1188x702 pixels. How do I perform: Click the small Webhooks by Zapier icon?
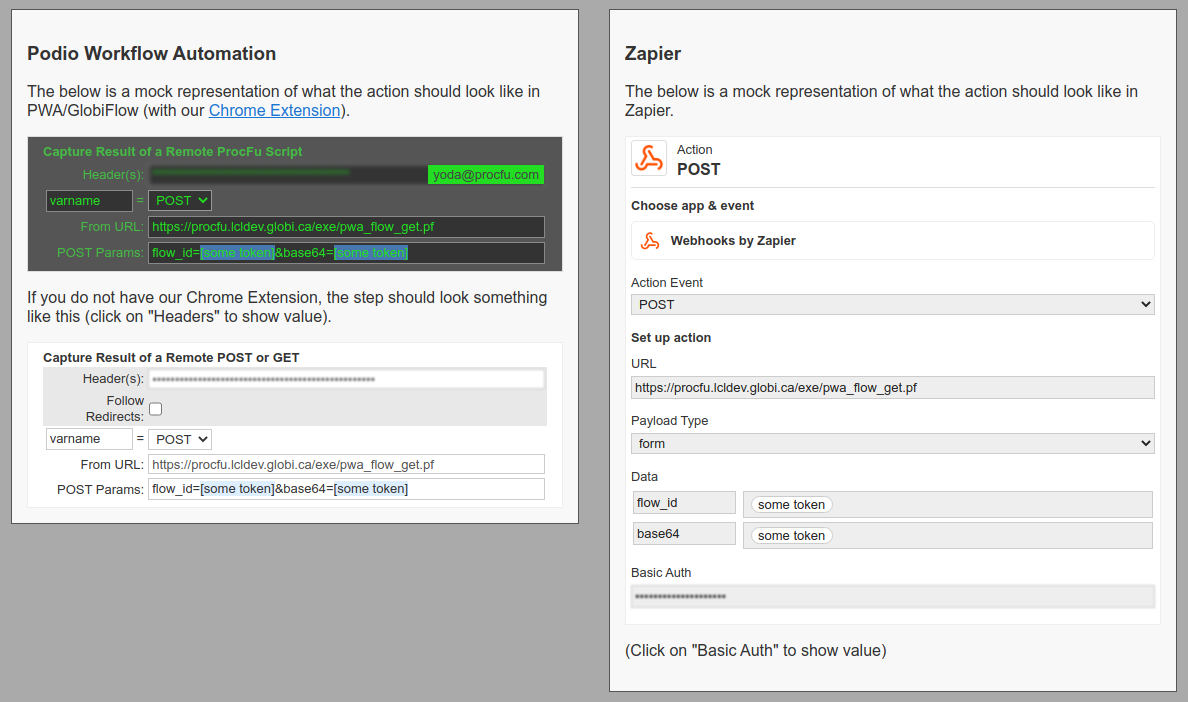pyautogui.click(x=650, y=241)
